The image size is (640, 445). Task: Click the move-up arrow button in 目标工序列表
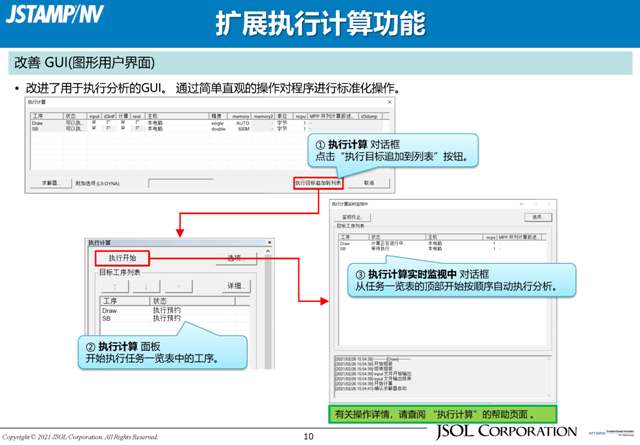pyautogui.click(x=115, y=286)
